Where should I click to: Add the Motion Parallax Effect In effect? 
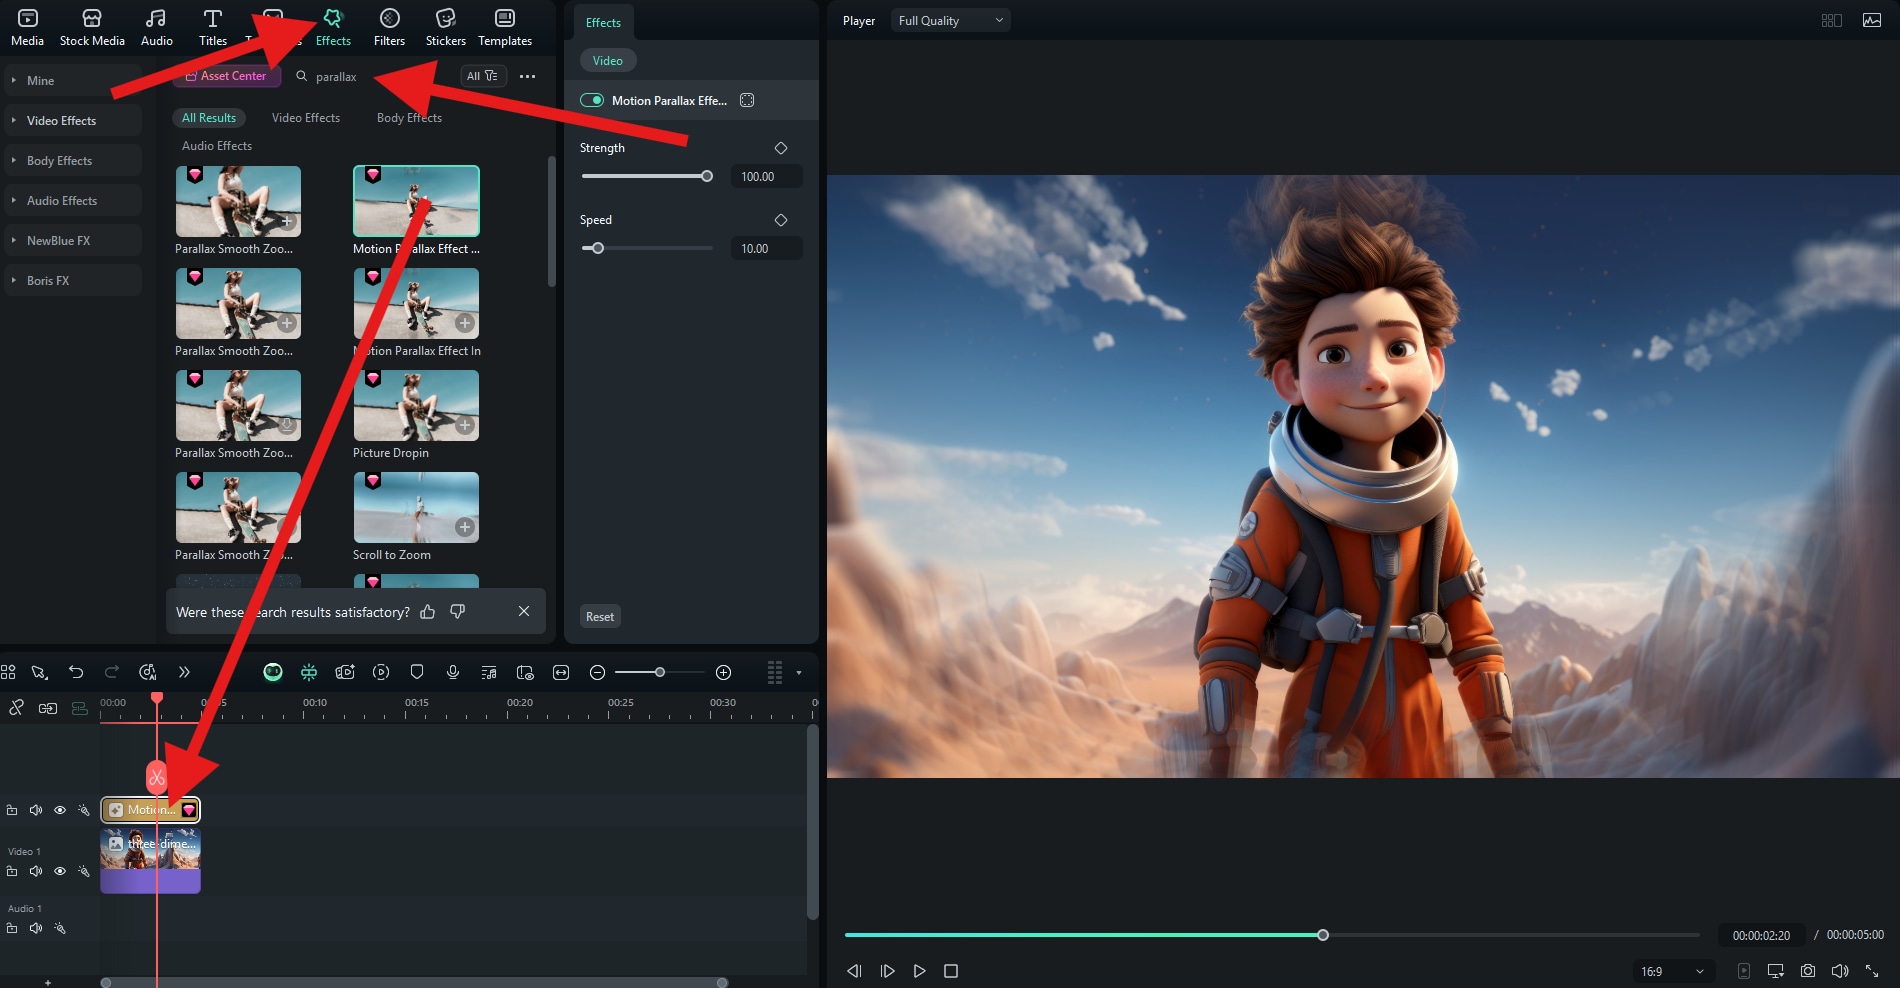[465, 323]
